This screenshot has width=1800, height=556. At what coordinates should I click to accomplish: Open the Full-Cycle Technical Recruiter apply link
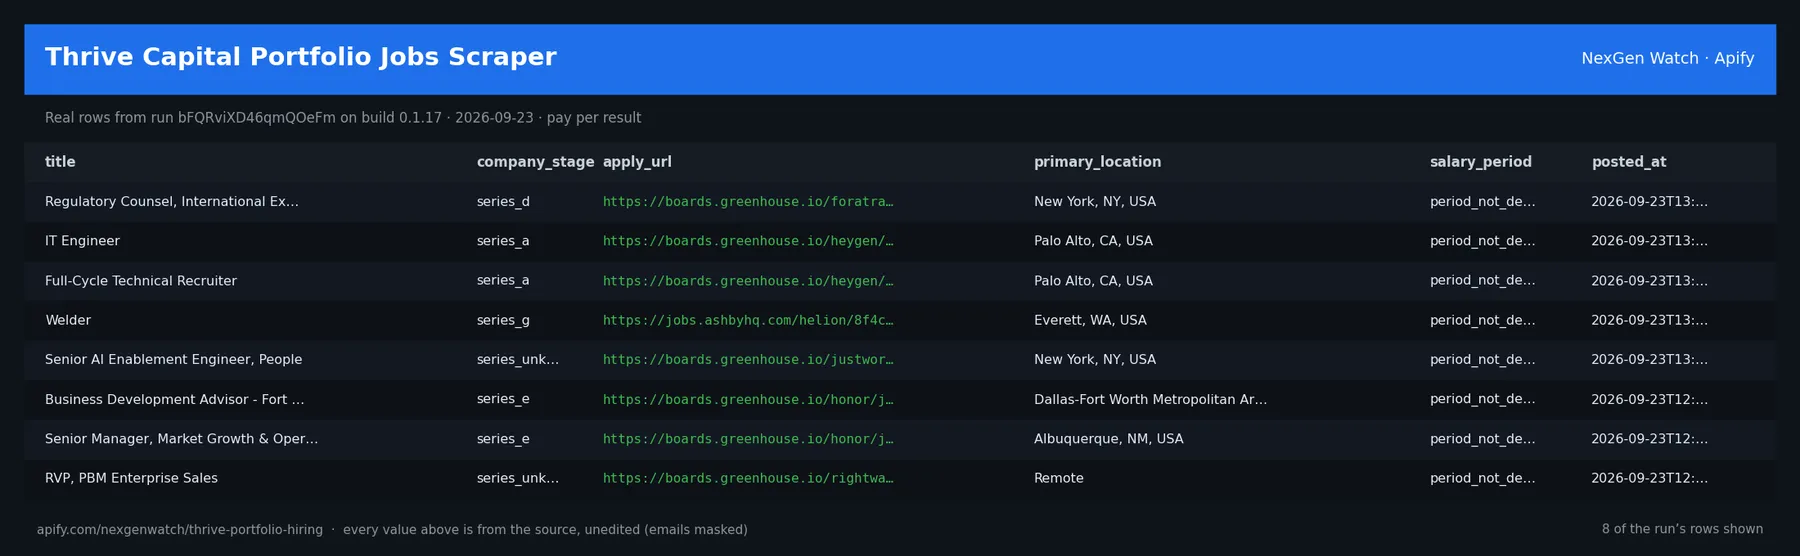click(748, 281)
